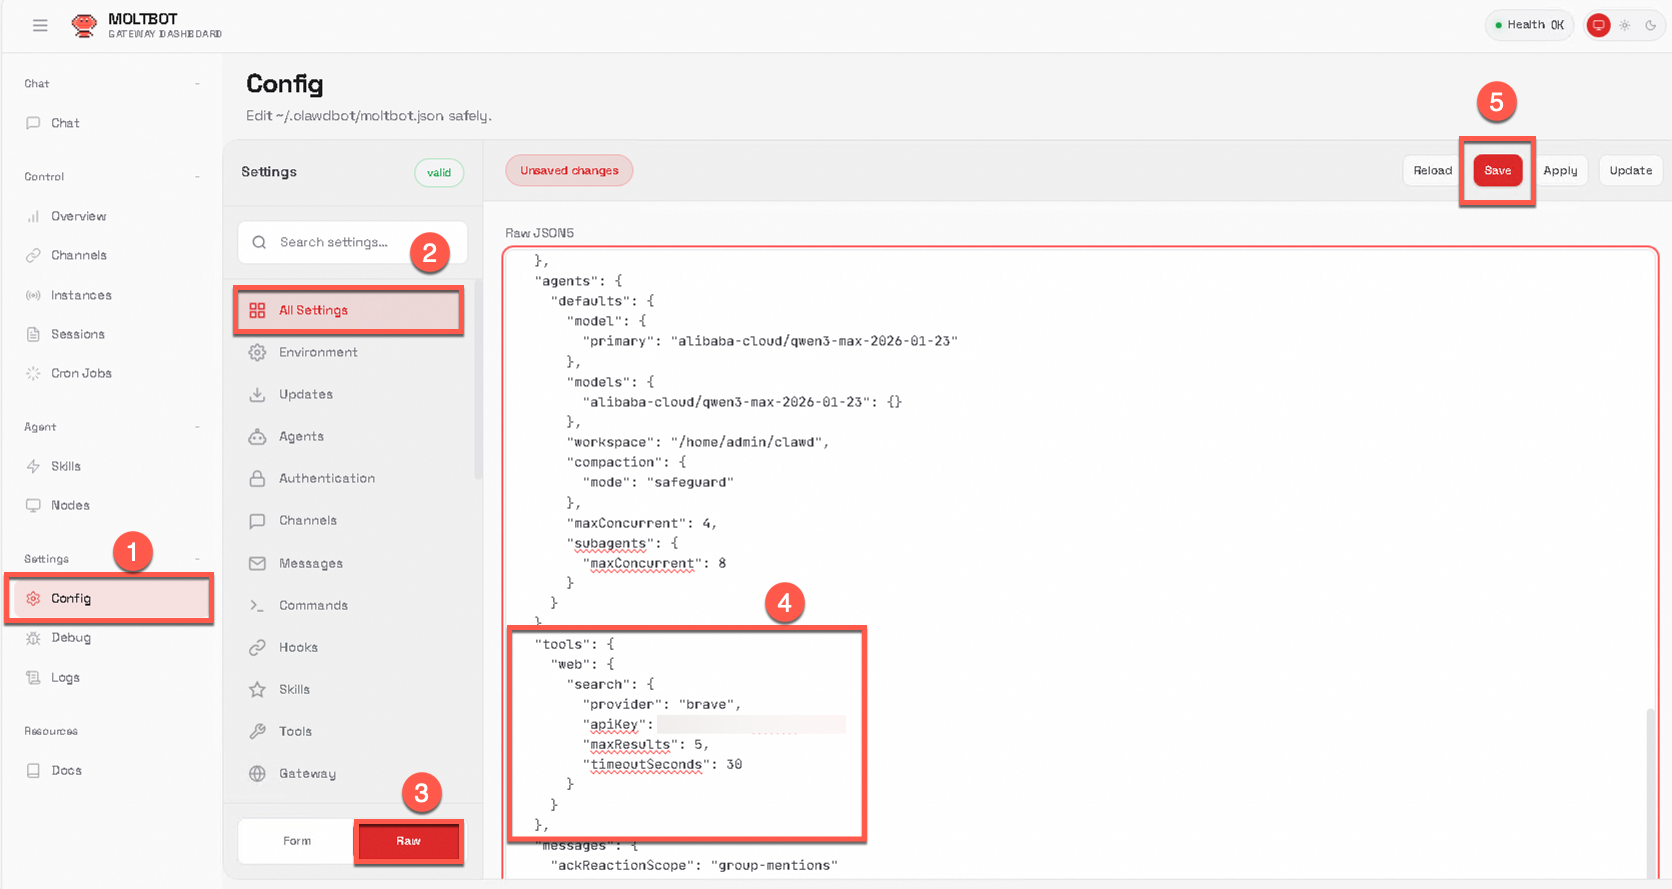Switch to the Form editor tab
The height and width of the screenshot is (889, 1672).
coord(297,841)
